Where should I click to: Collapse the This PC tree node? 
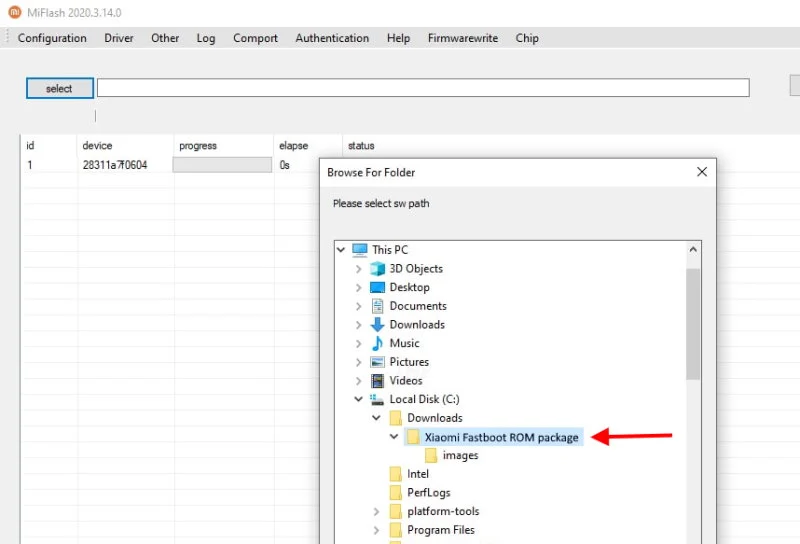[341, 250]
